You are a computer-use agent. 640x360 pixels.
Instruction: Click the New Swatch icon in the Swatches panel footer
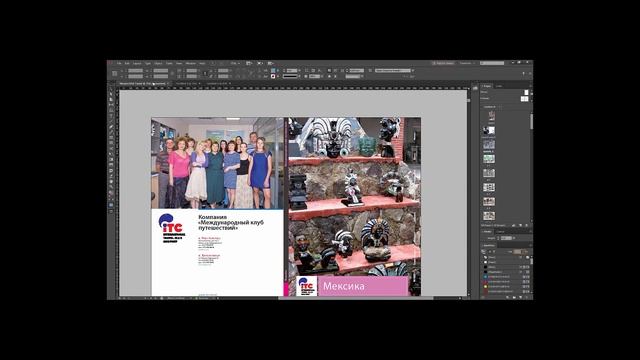(521, 298)
